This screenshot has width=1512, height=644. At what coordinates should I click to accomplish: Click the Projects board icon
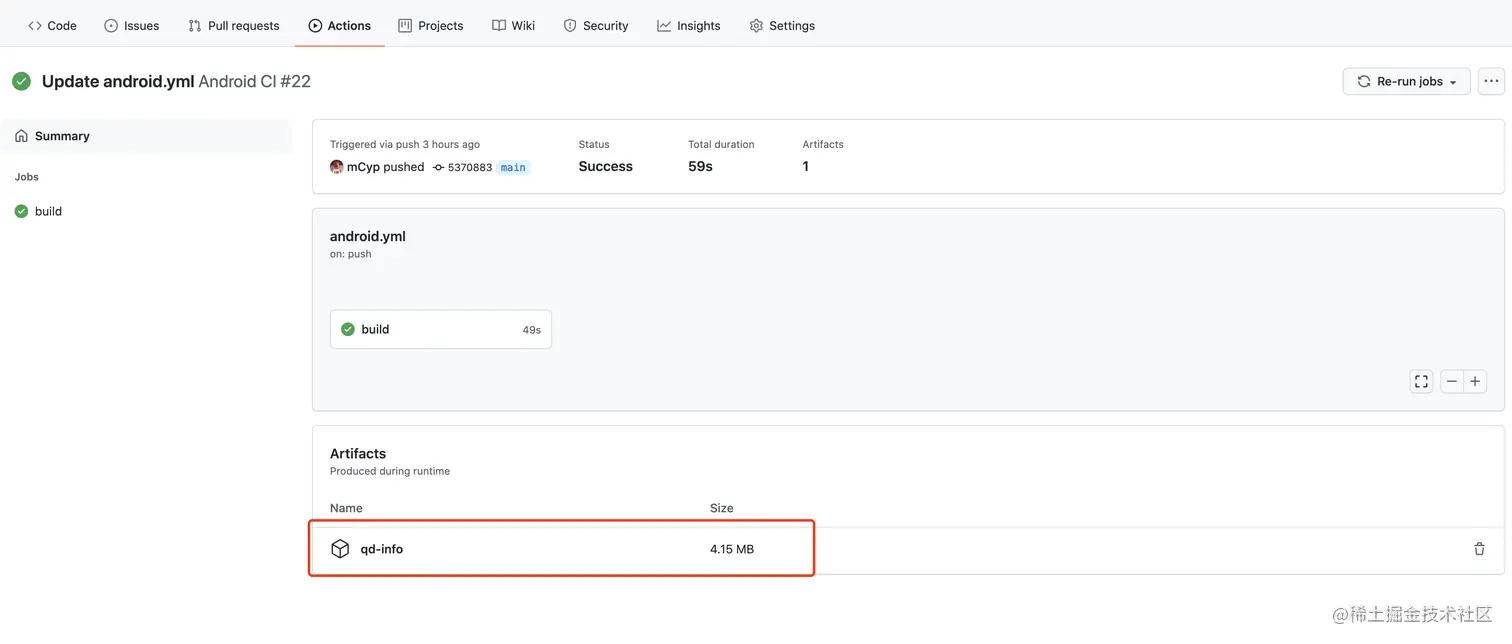coord(405,25)
